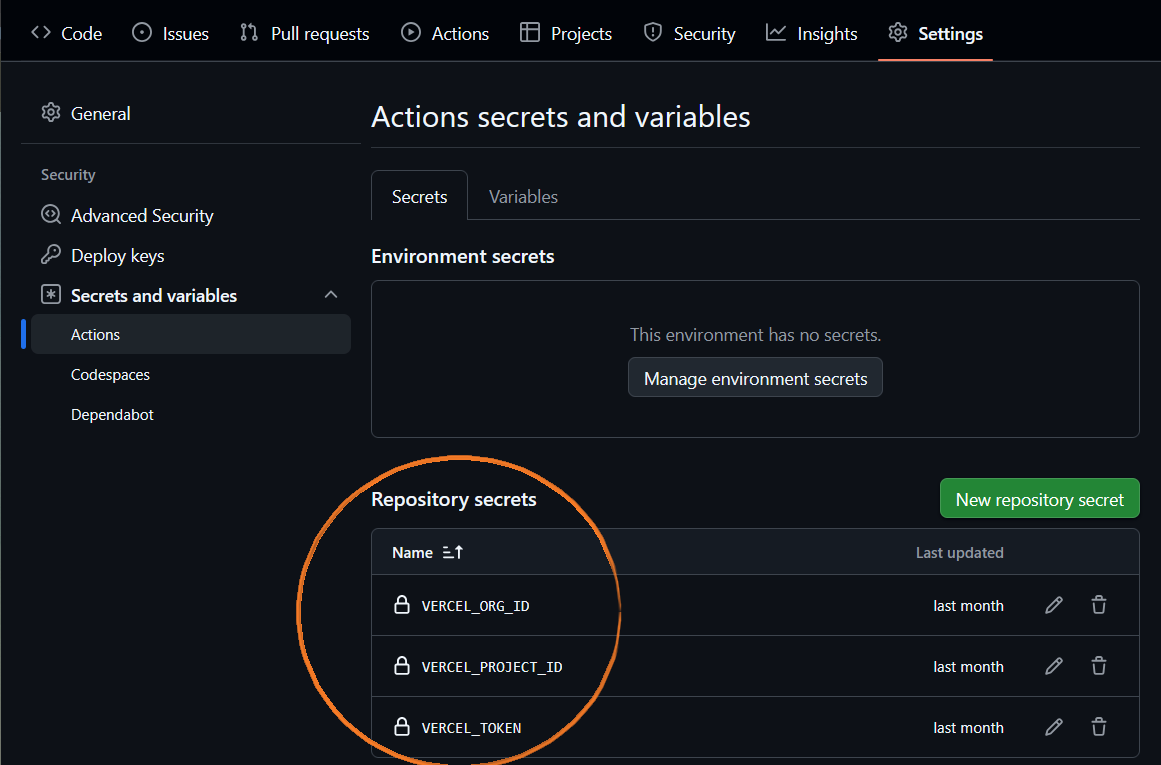
Task: Switch to the Variables tab
Action: click(523, 196)
